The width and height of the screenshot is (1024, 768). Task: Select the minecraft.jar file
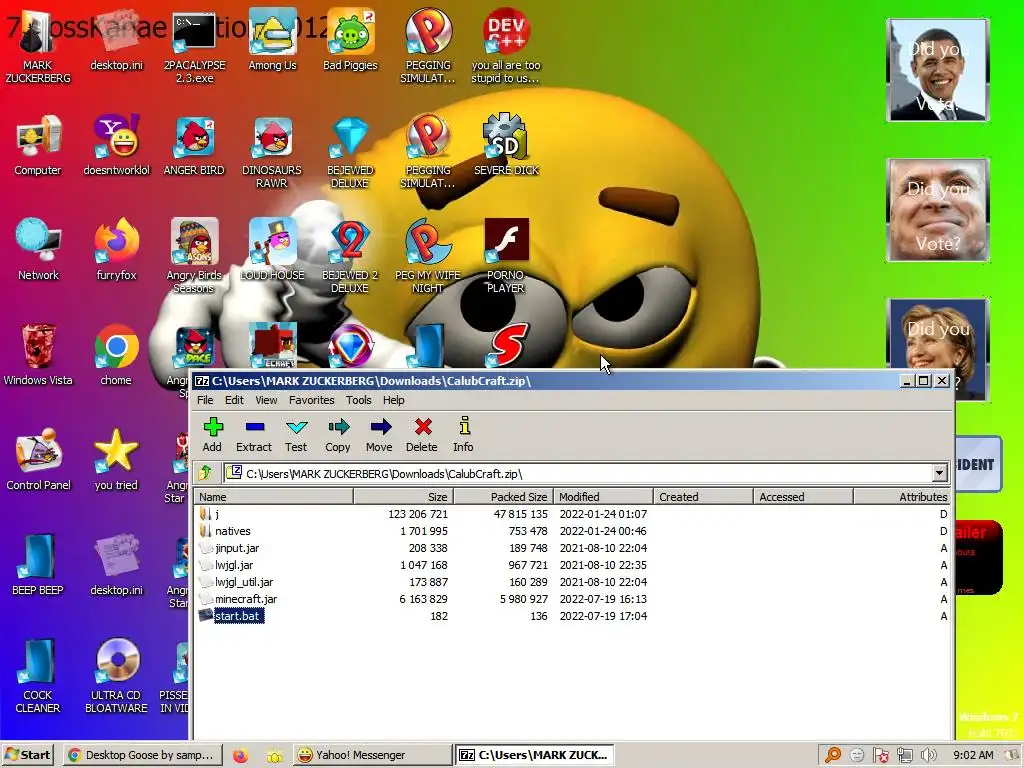572,599
